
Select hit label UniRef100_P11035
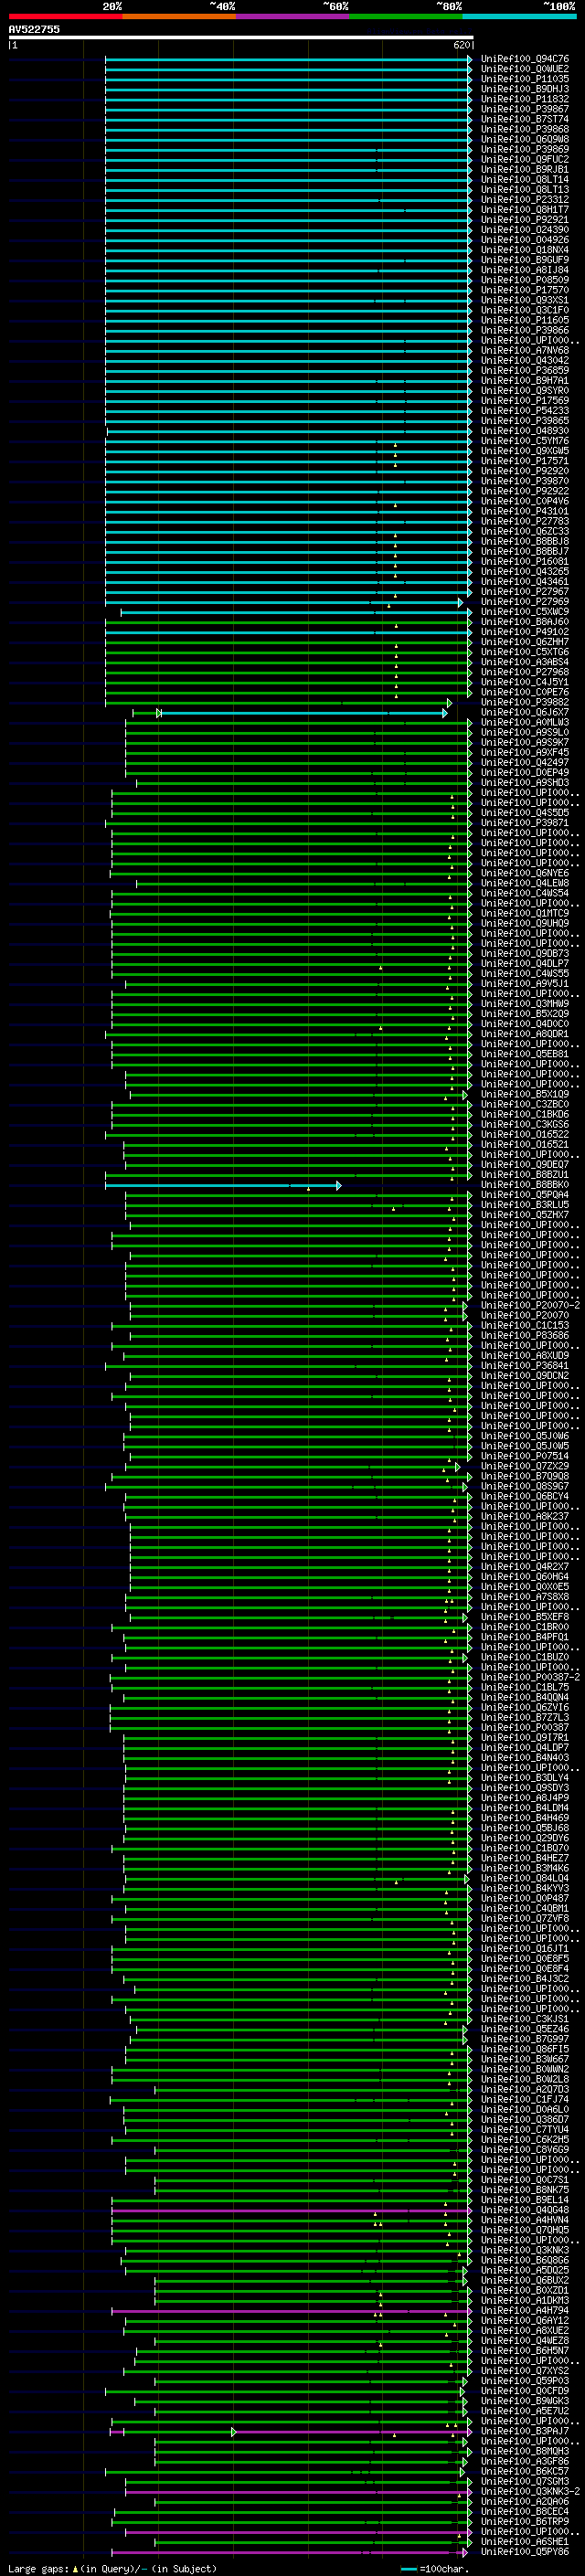point(525,79)
